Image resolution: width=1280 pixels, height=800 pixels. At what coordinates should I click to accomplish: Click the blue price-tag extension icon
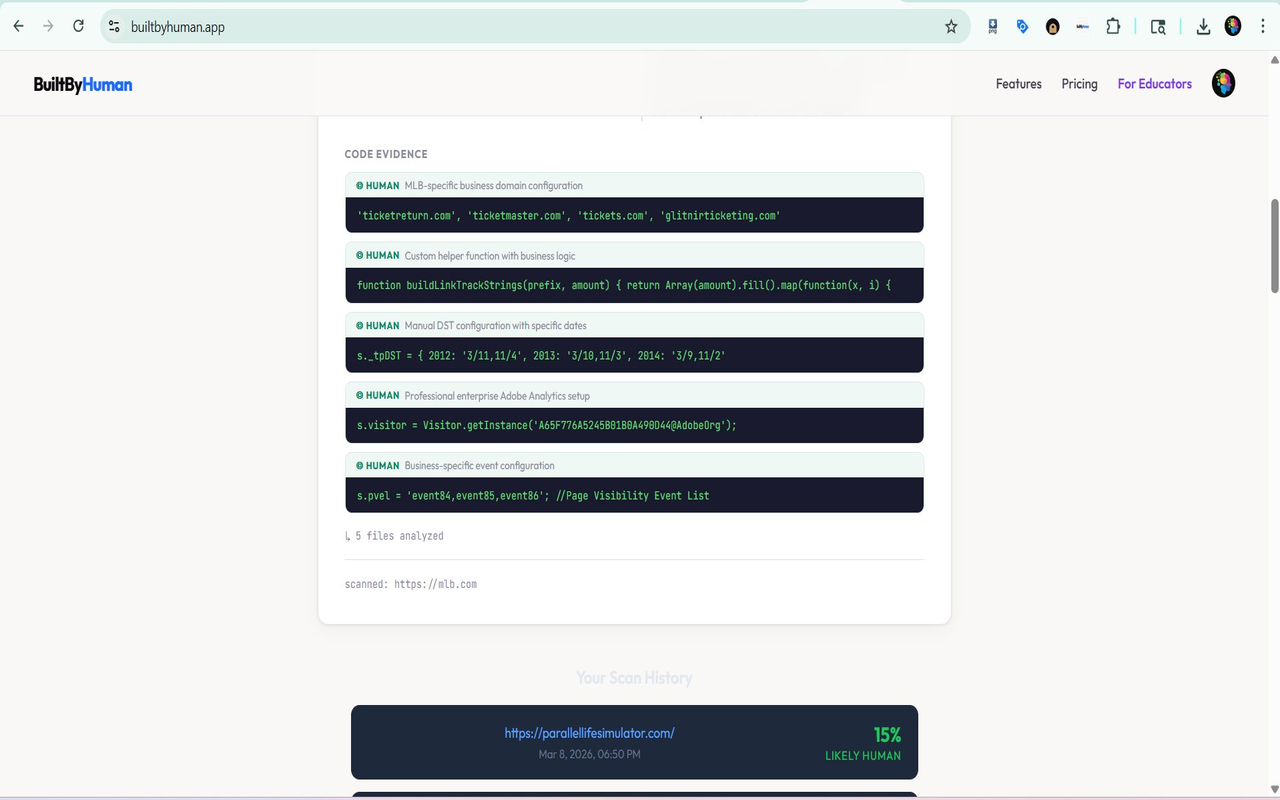(x=1022, y=26)
